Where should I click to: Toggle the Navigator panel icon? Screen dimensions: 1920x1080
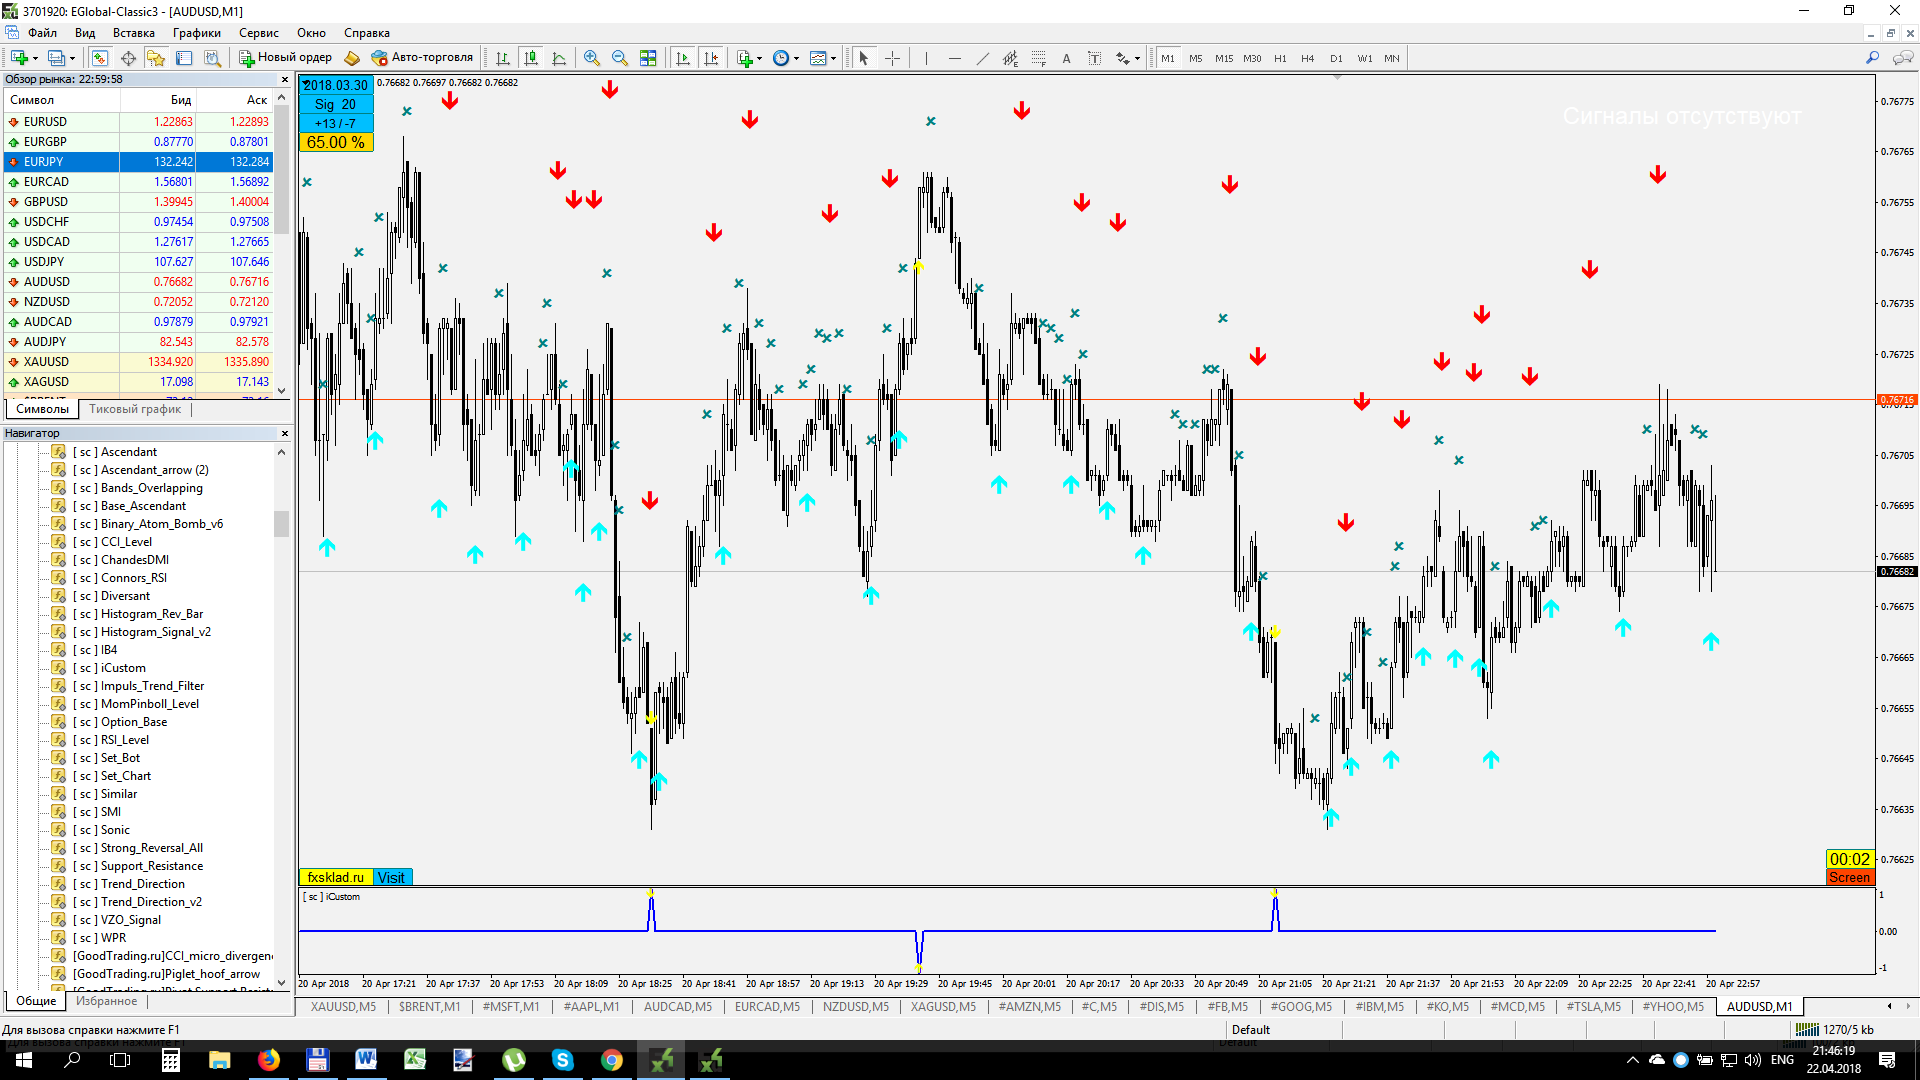156,58
